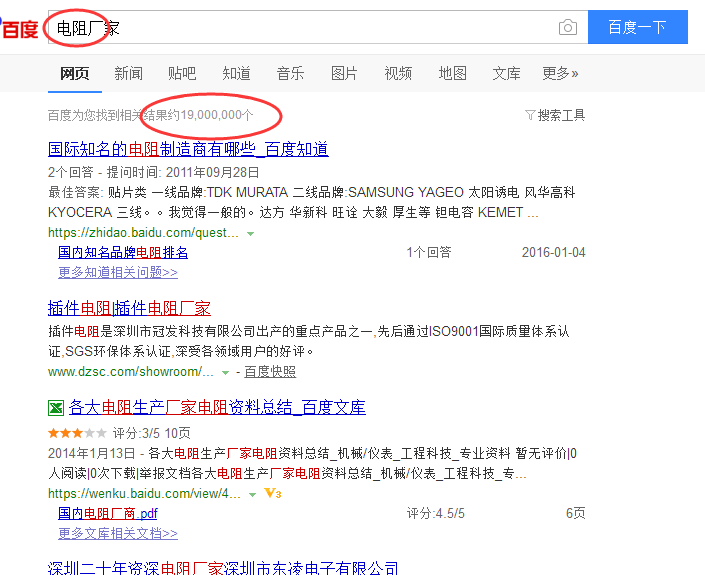
Task: Click the three-star rating icon
Action: [x=77, y=433]
